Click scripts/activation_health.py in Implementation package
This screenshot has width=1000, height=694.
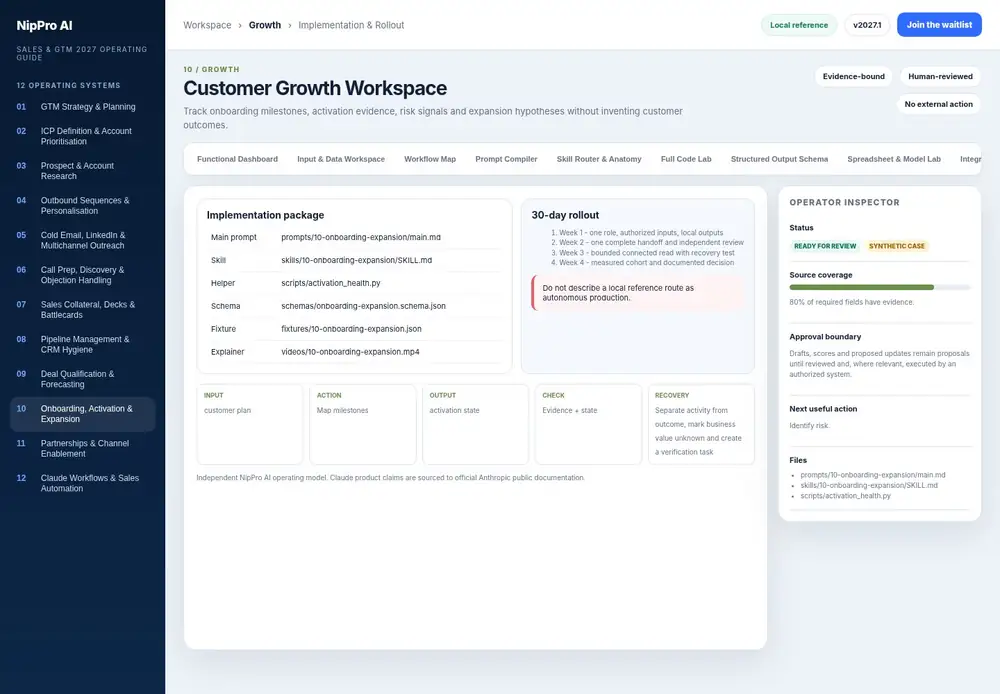coord(330,283)
